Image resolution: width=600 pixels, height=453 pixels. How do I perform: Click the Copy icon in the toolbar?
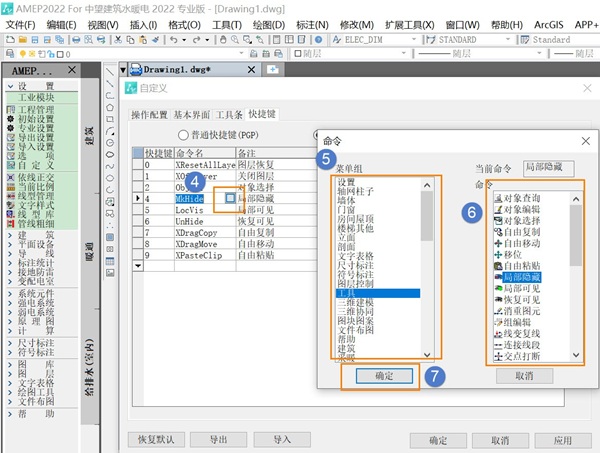(130, 39)
